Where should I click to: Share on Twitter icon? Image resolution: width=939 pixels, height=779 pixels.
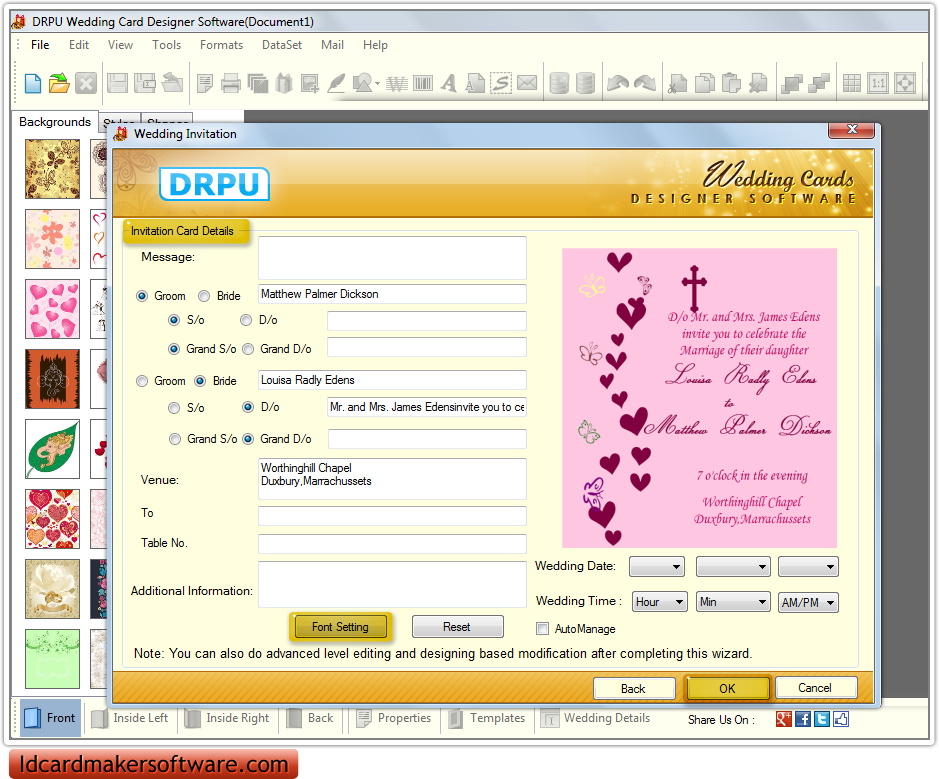point(822,719)
